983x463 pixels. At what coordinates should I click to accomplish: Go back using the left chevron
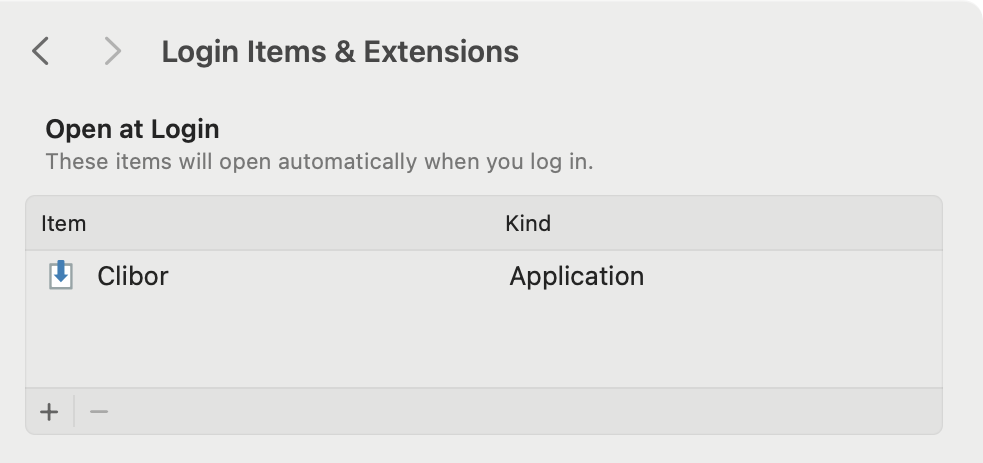[x=41, y=51]
